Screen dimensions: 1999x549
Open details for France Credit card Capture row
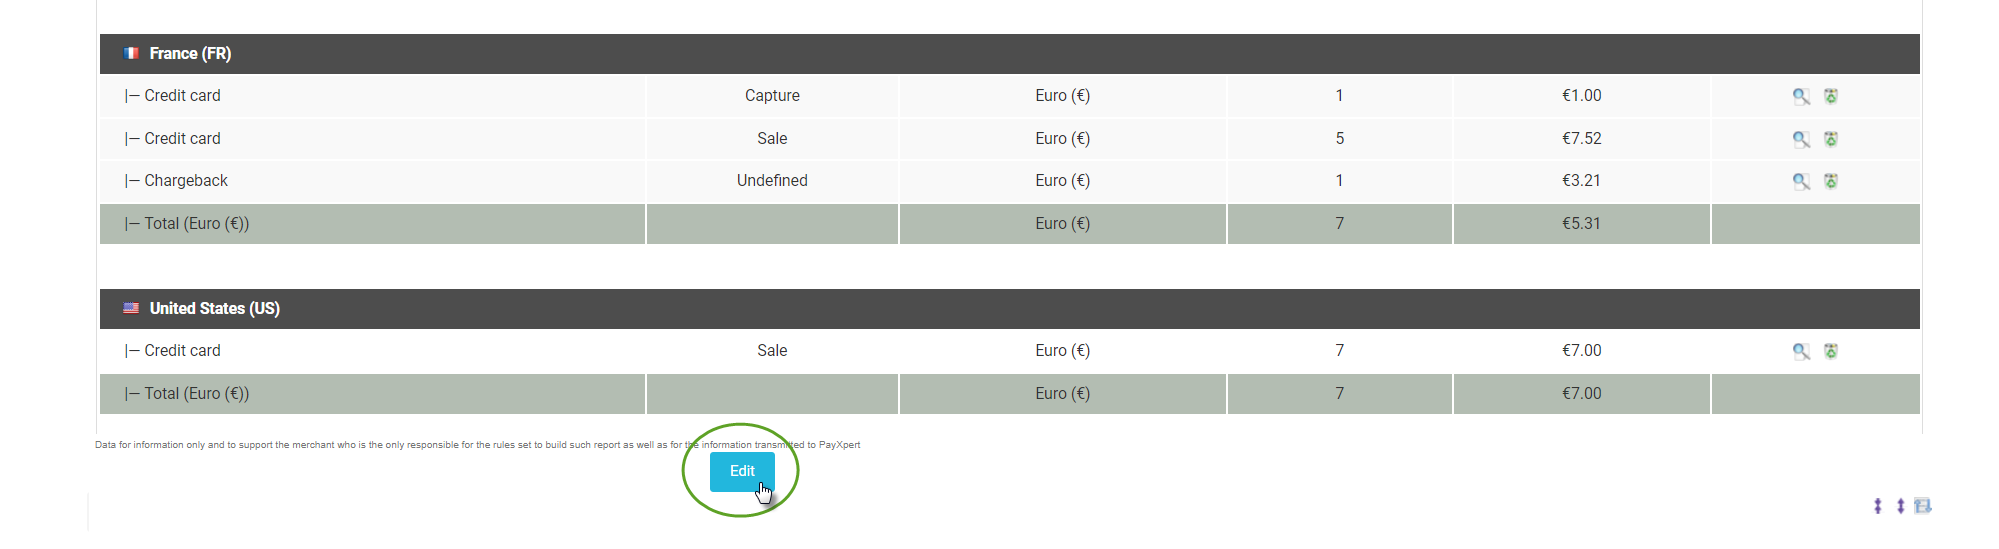(x=1800, y=96)
